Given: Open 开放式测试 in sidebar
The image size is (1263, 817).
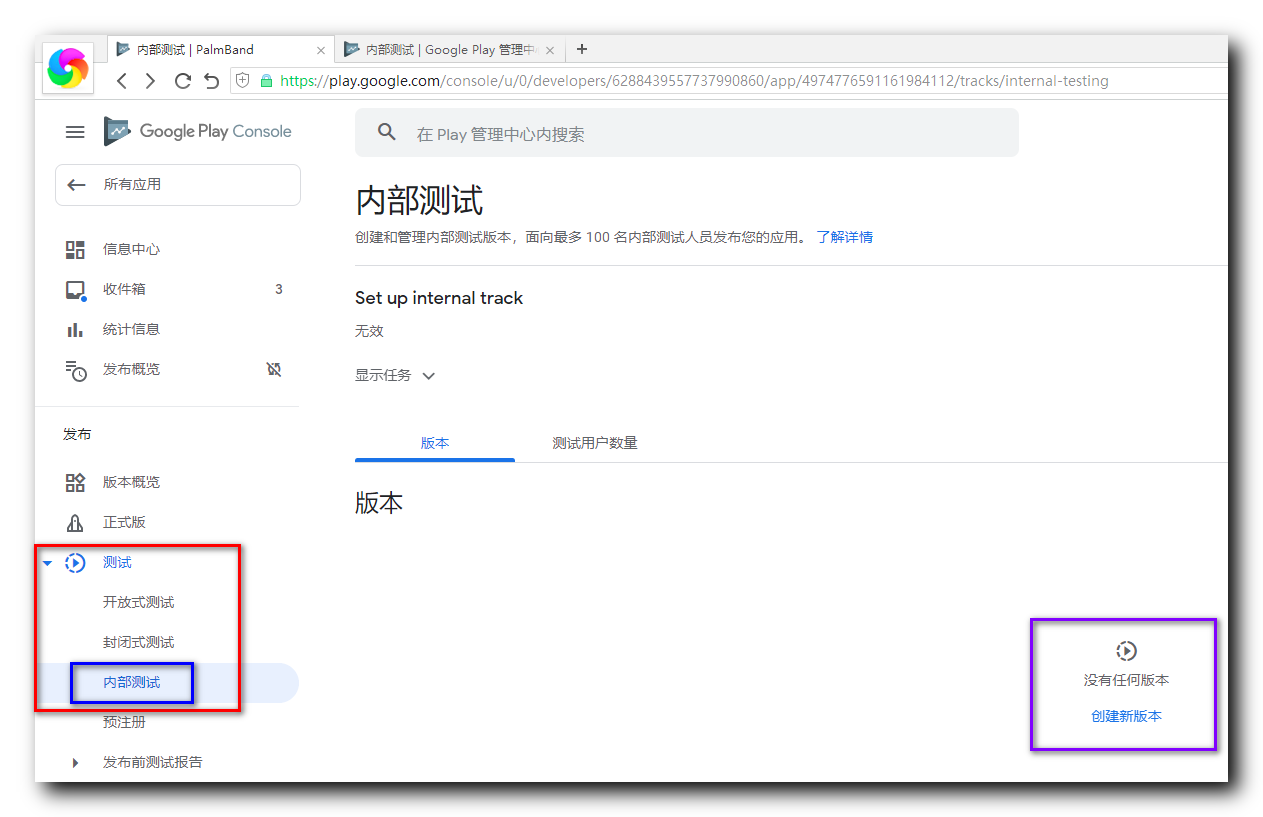Looking at the screenshot, I should click(139, 602).
